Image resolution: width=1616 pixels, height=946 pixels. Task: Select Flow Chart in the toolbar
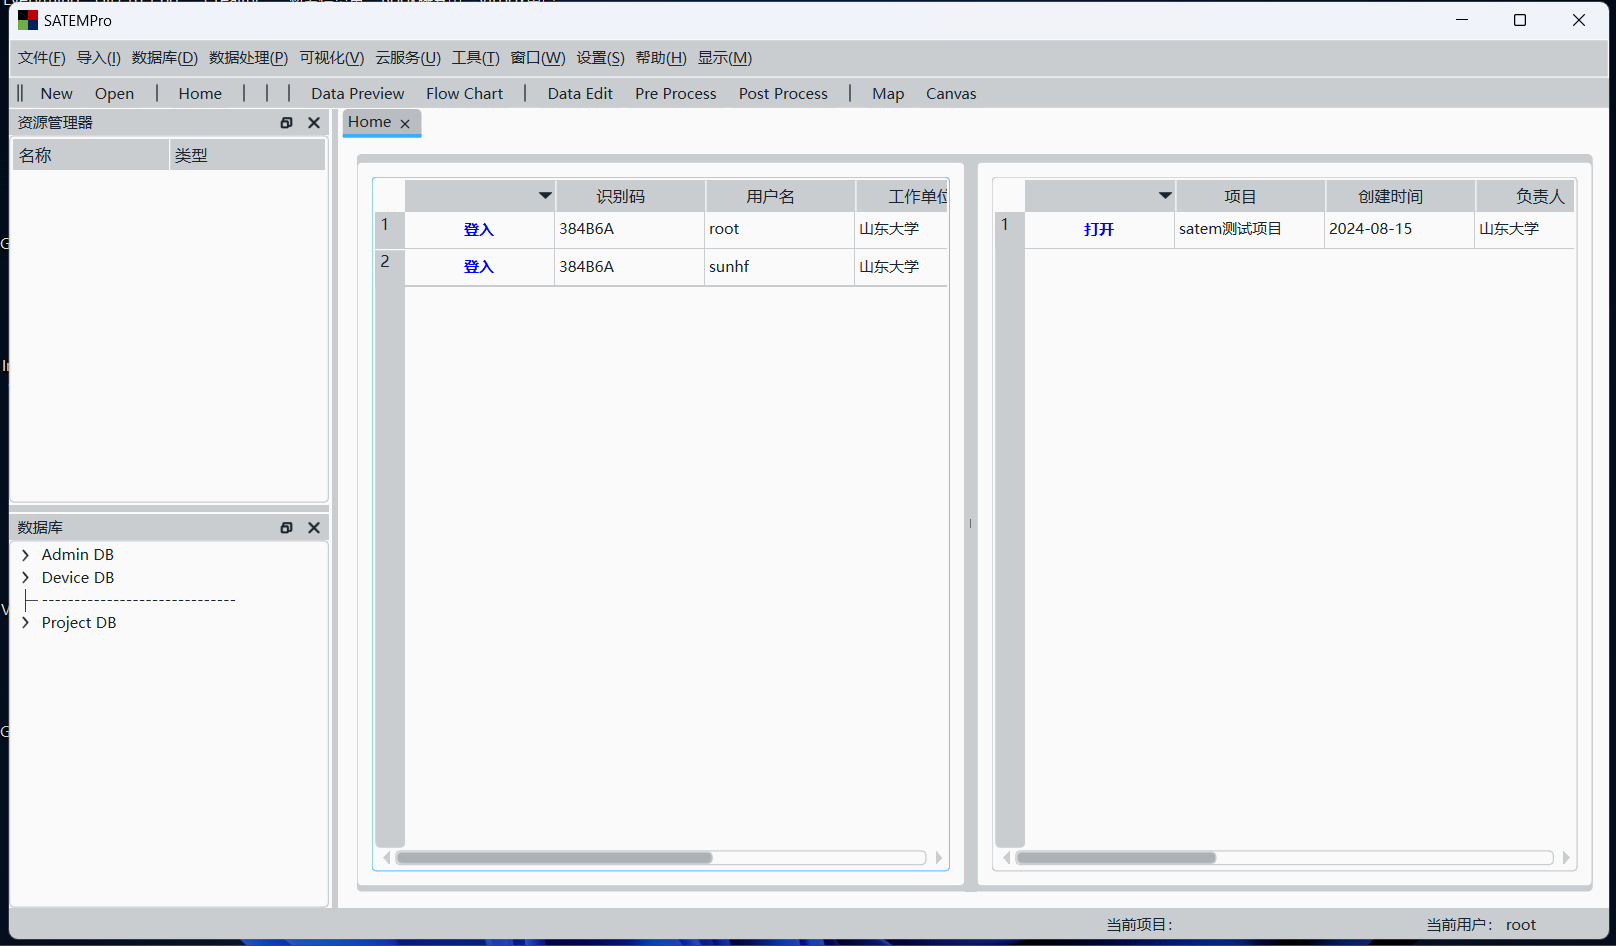tap(464, 94)
